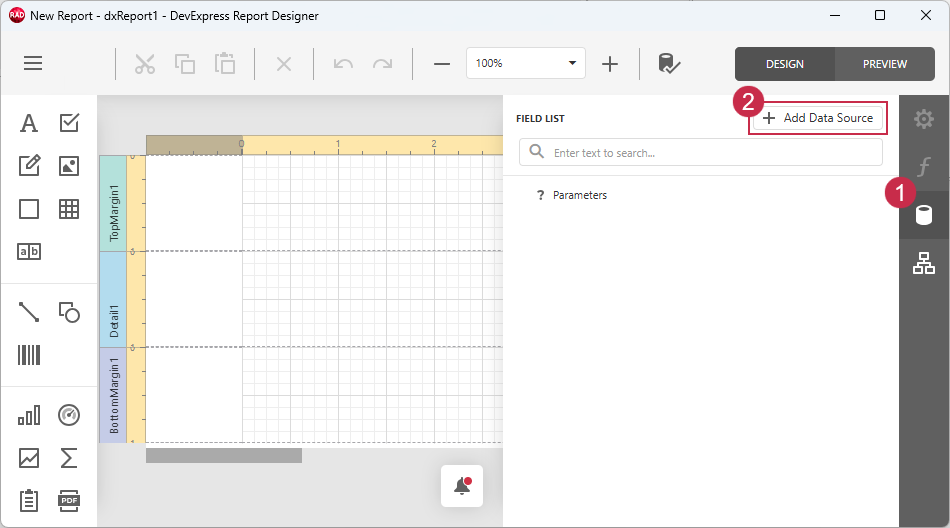Select the Sigma cross tab tool

click(69, 458)
